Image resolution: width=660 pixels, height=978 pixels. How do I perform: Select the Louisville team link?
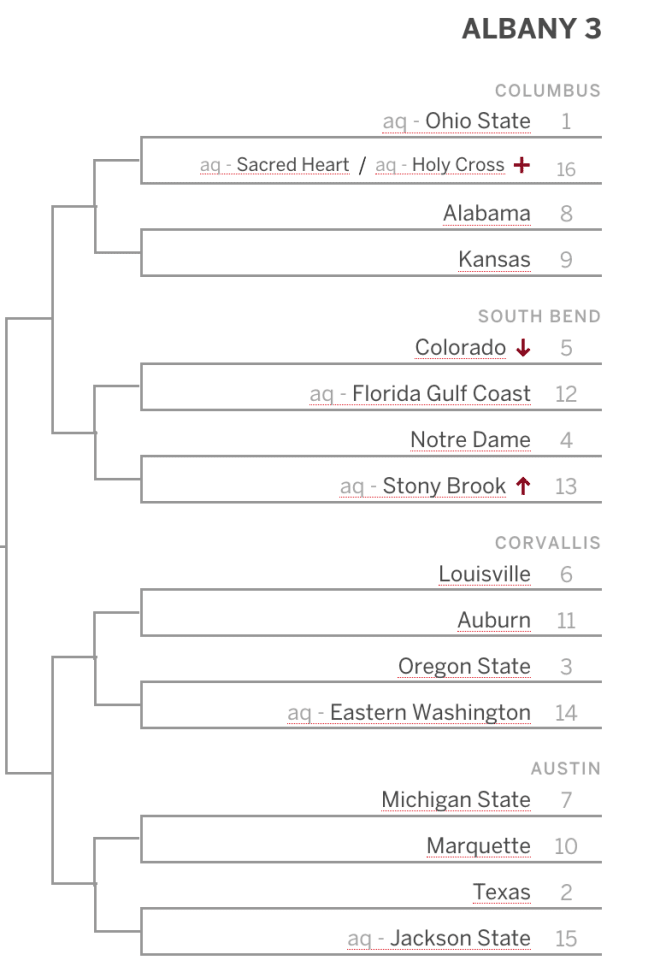tap(484, 574)
